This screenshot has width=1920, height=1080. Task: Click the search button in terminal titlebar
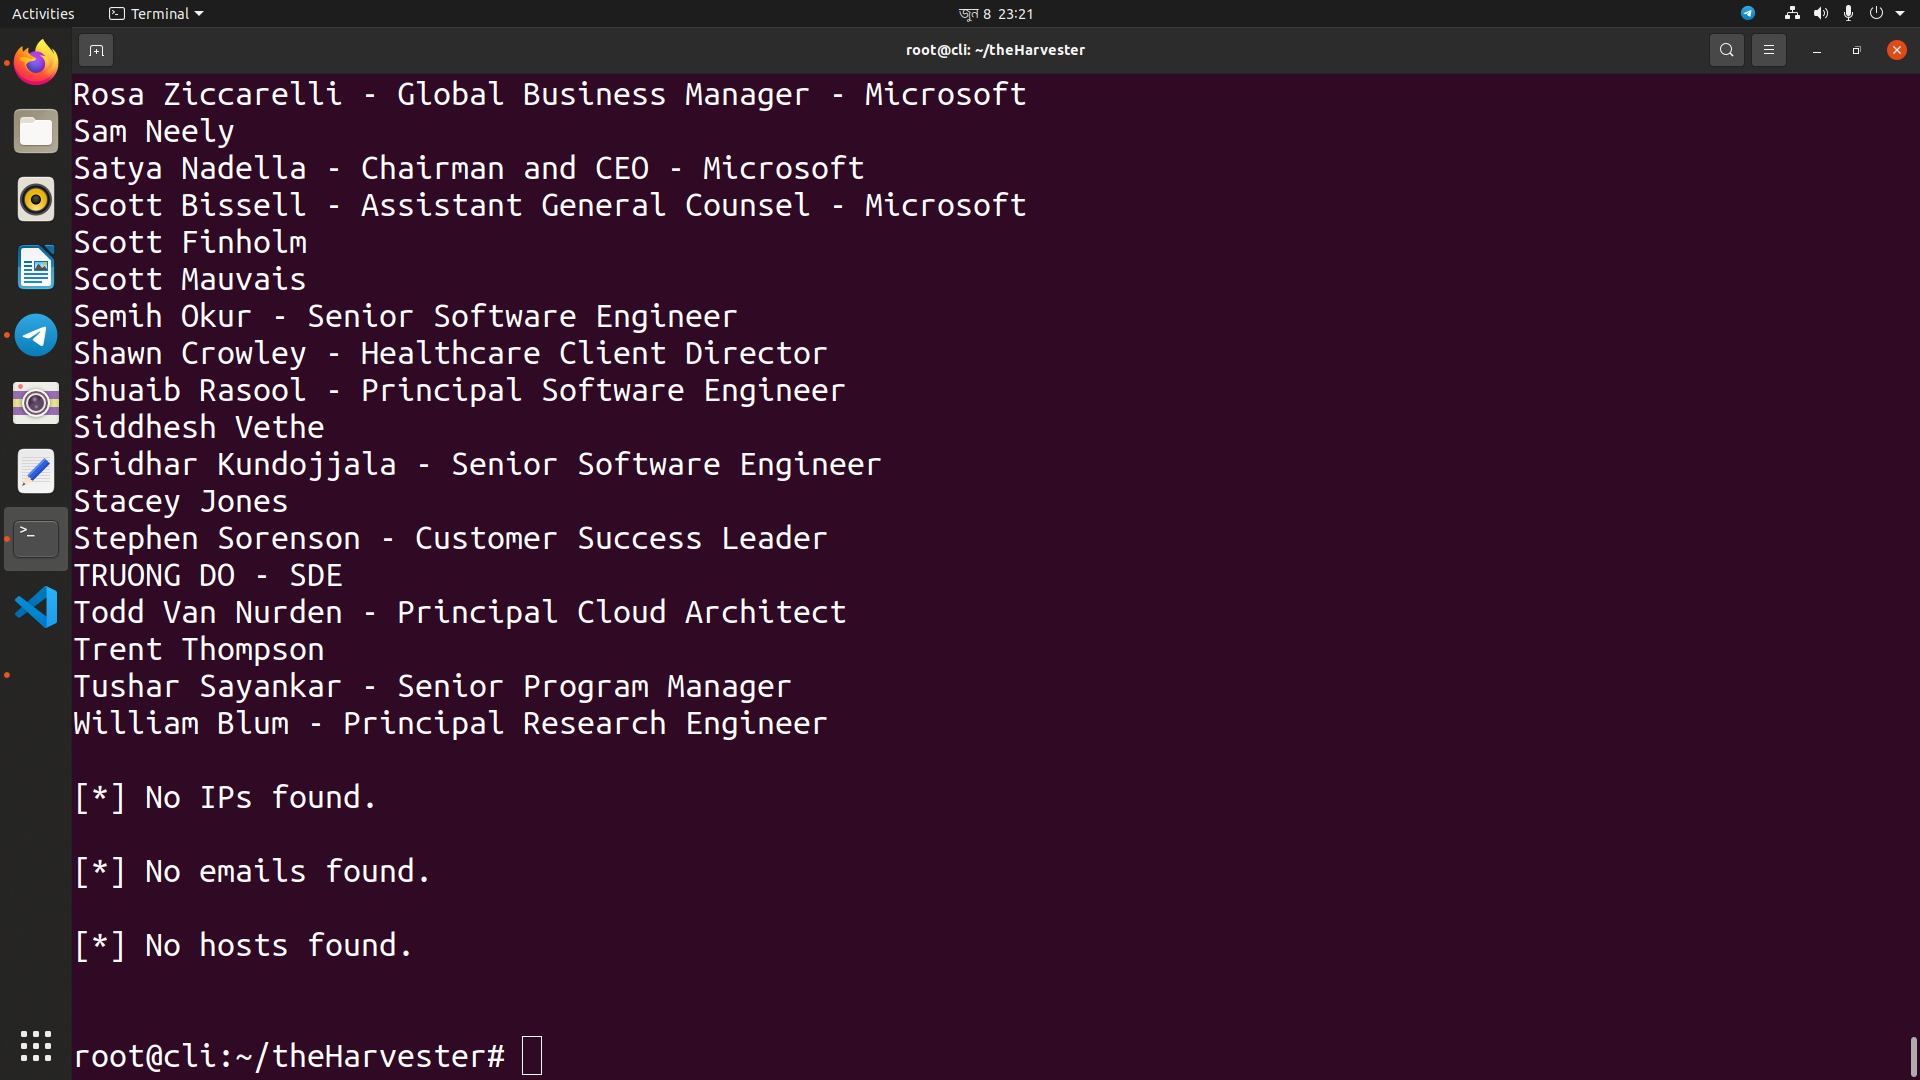1727,50
